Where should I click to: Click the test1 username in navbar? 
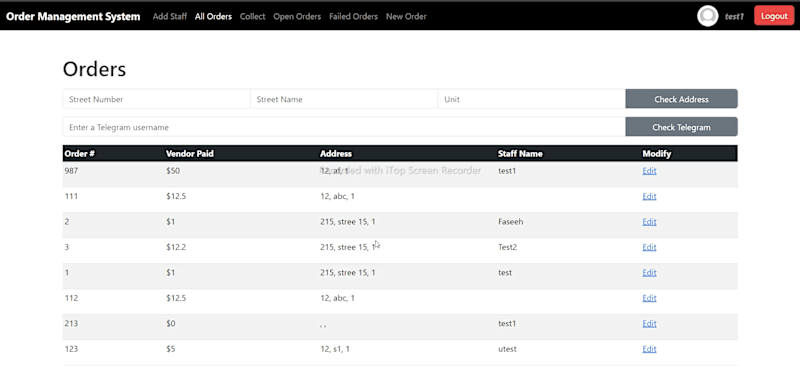point(734,16)
